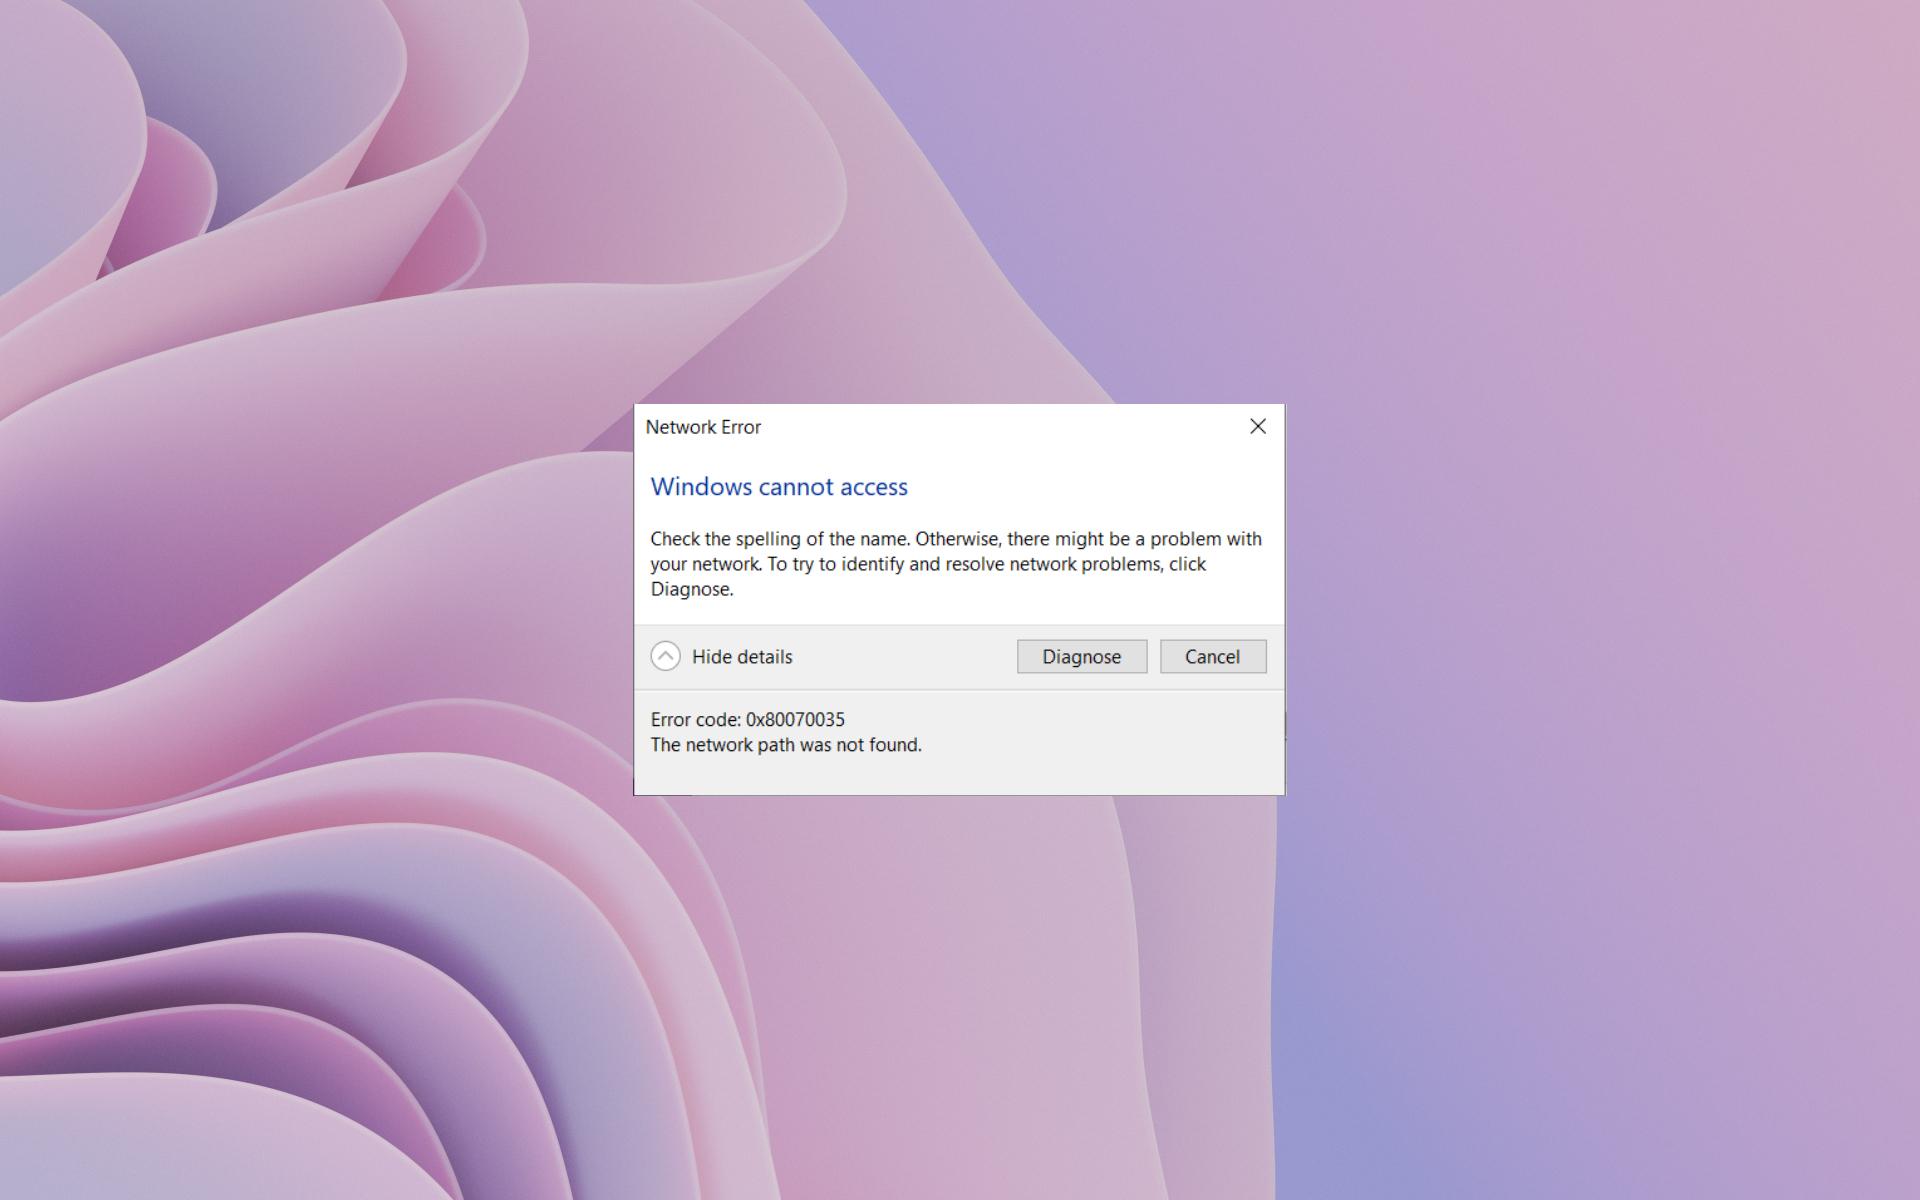Click the desktop wallpaper right of dialog
This screenshot has width=1920, height=1200.
1600,600
